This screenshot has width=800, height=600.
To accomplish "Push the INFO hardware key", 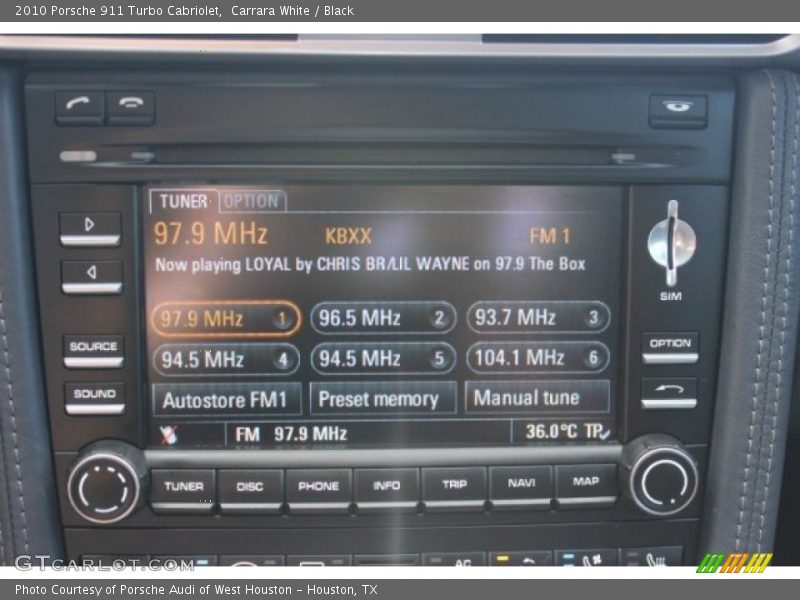I will [x=387, y=488].
